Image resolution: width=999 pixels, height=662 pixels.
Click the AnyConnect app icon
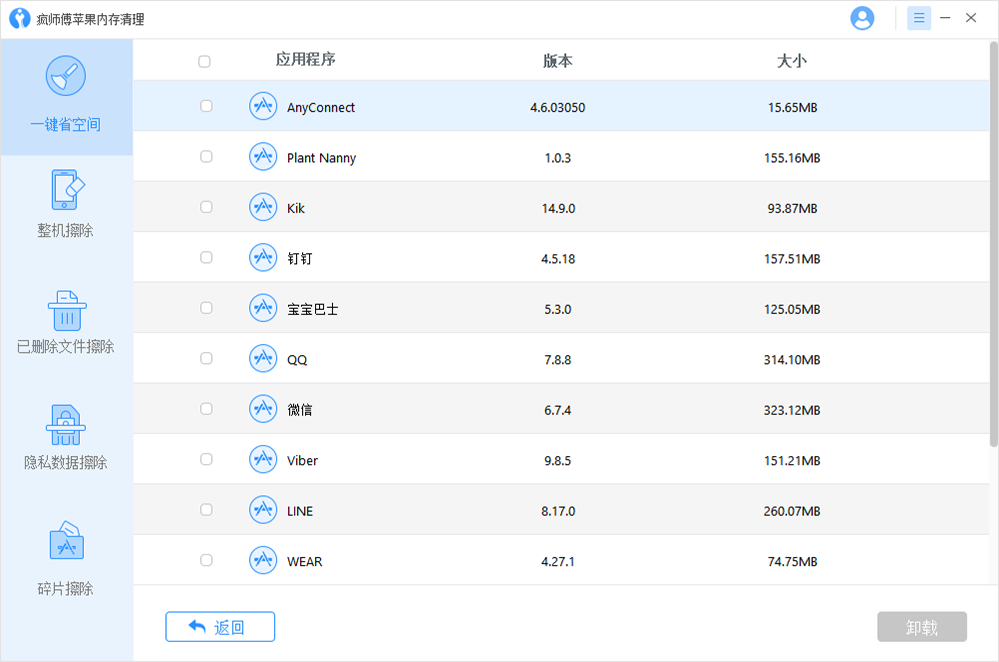(x=262, y=106)
